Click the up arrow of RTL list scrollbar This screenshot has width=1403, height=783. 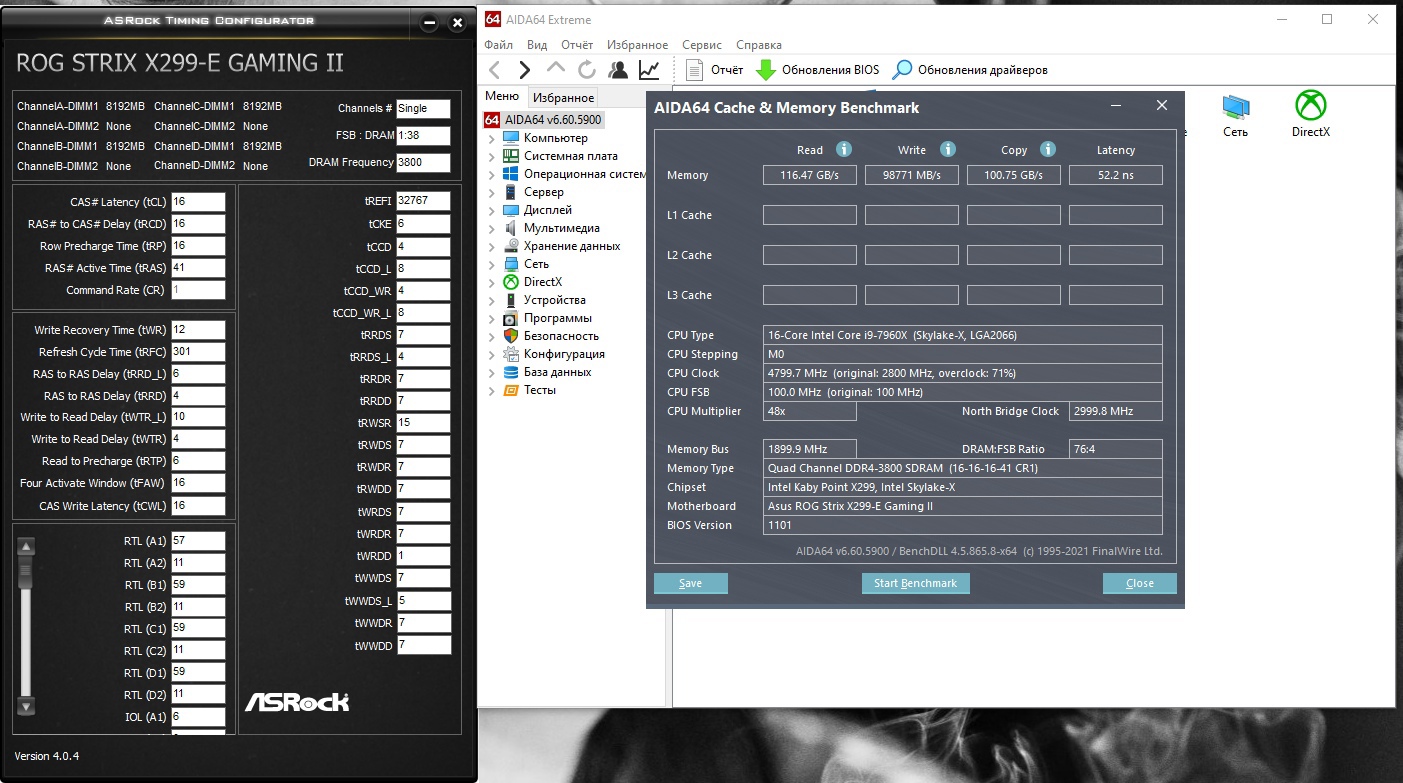point(27,546)
